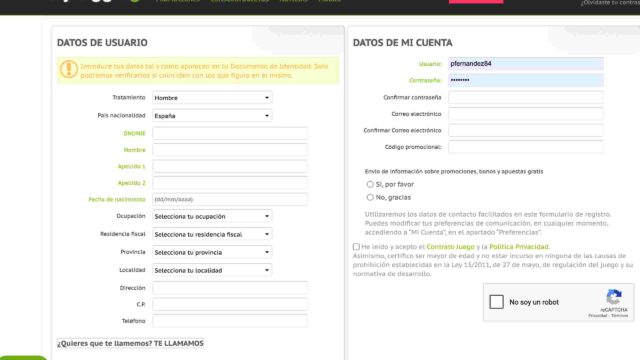Open the Tratamiento dropdown showing Hombre

212,98
